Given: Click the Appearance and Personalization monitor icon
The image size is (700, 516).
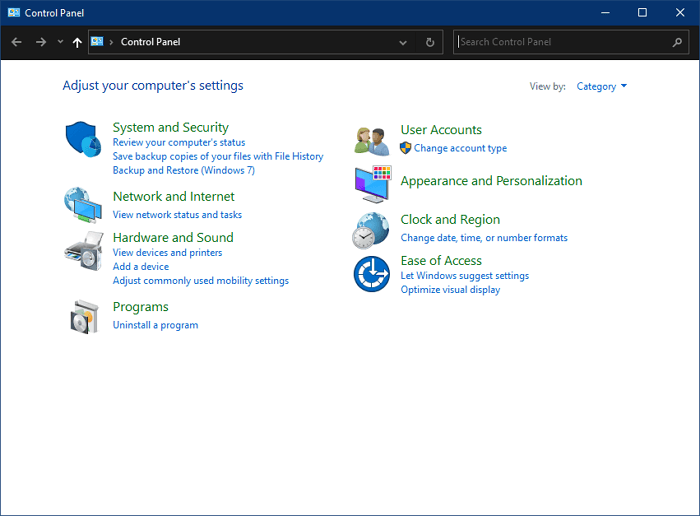Looking at the screenshot, I should [x=371, y=184].
